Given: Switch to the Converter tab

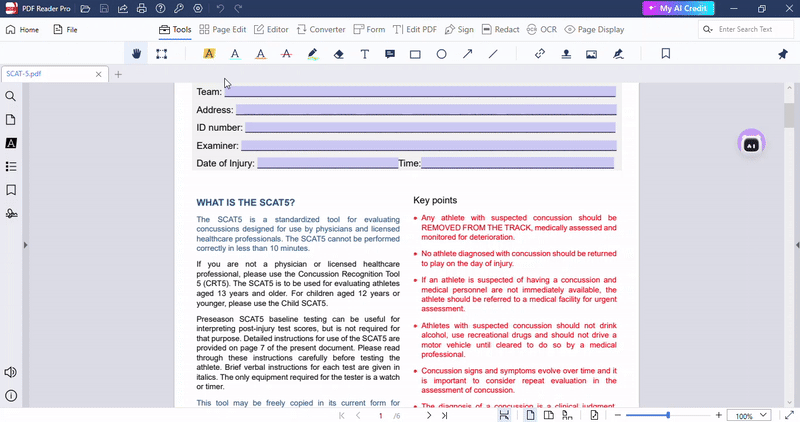Looking at the screenshot, I should click(321, 30).
